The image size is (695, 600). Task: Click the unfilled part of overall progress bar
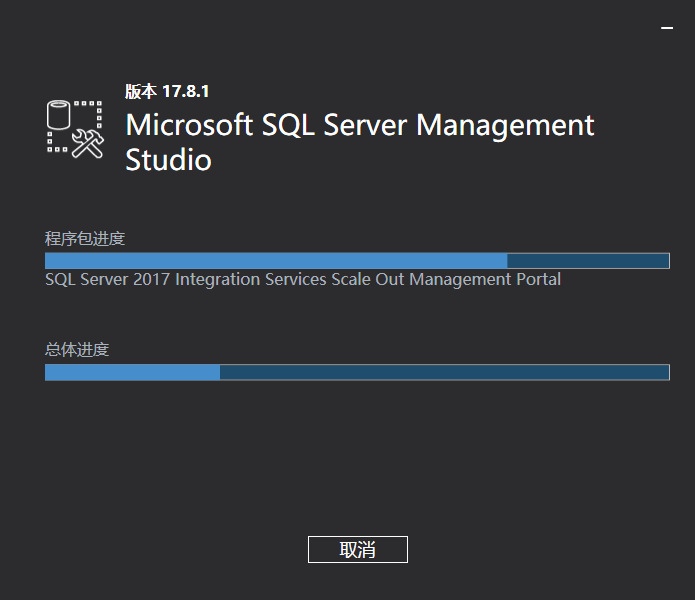444,372
